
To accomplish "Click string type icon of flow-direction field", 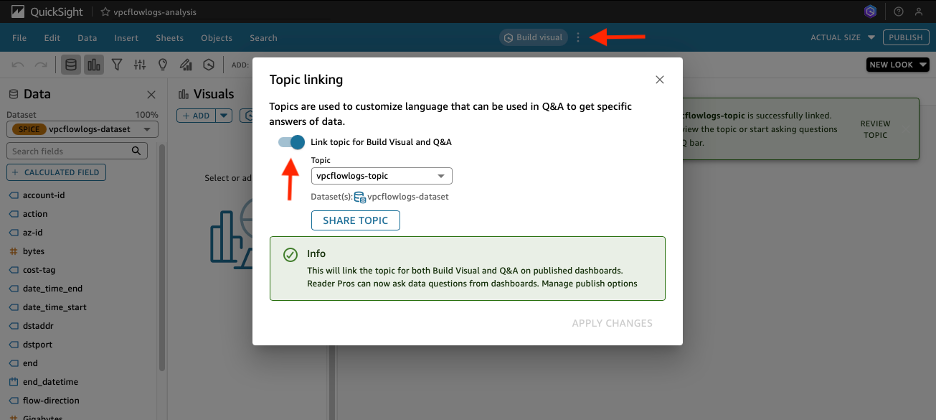I will pos(14,400).
